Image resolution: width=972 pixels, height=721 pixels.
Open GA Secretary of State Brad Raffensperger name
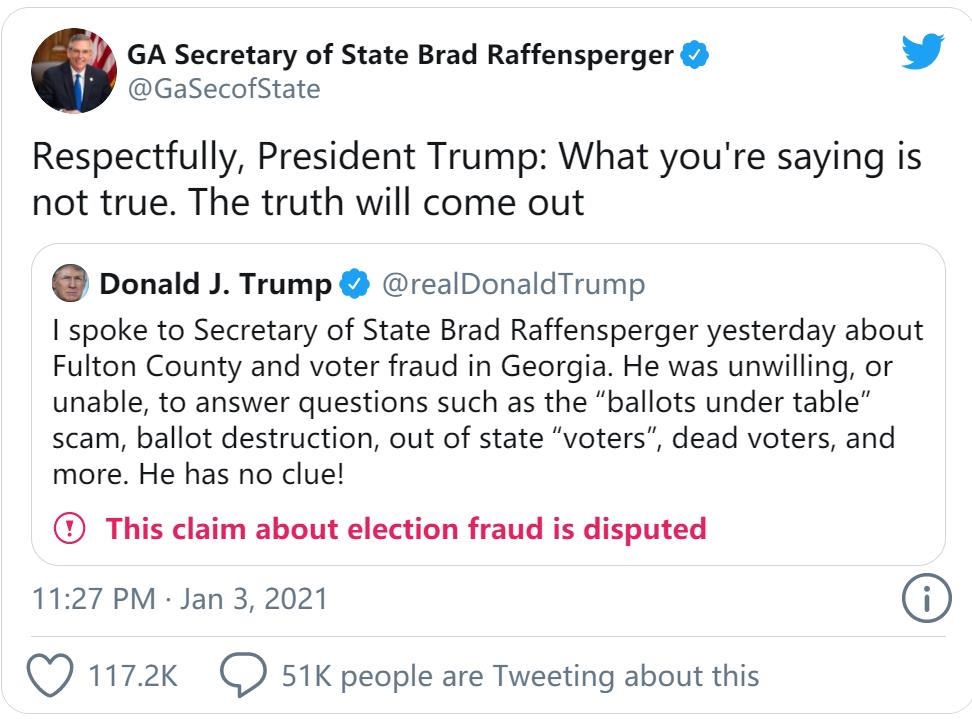coord(400,55)
